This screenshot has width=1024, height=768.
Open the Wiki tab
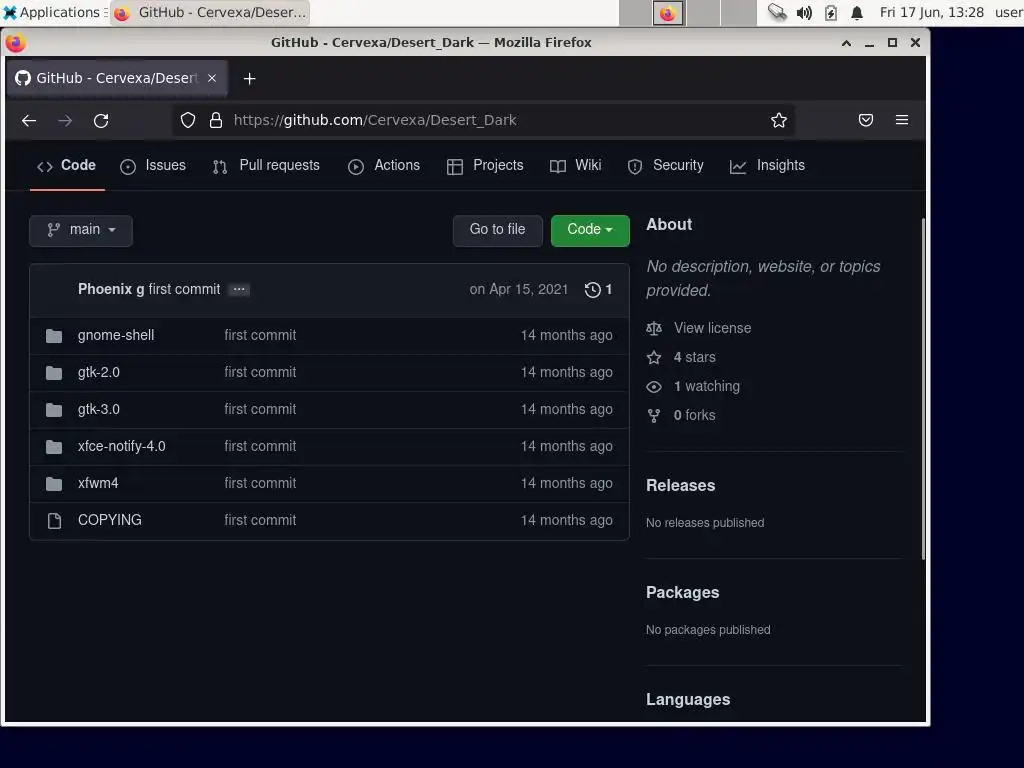tap(575, 166)
